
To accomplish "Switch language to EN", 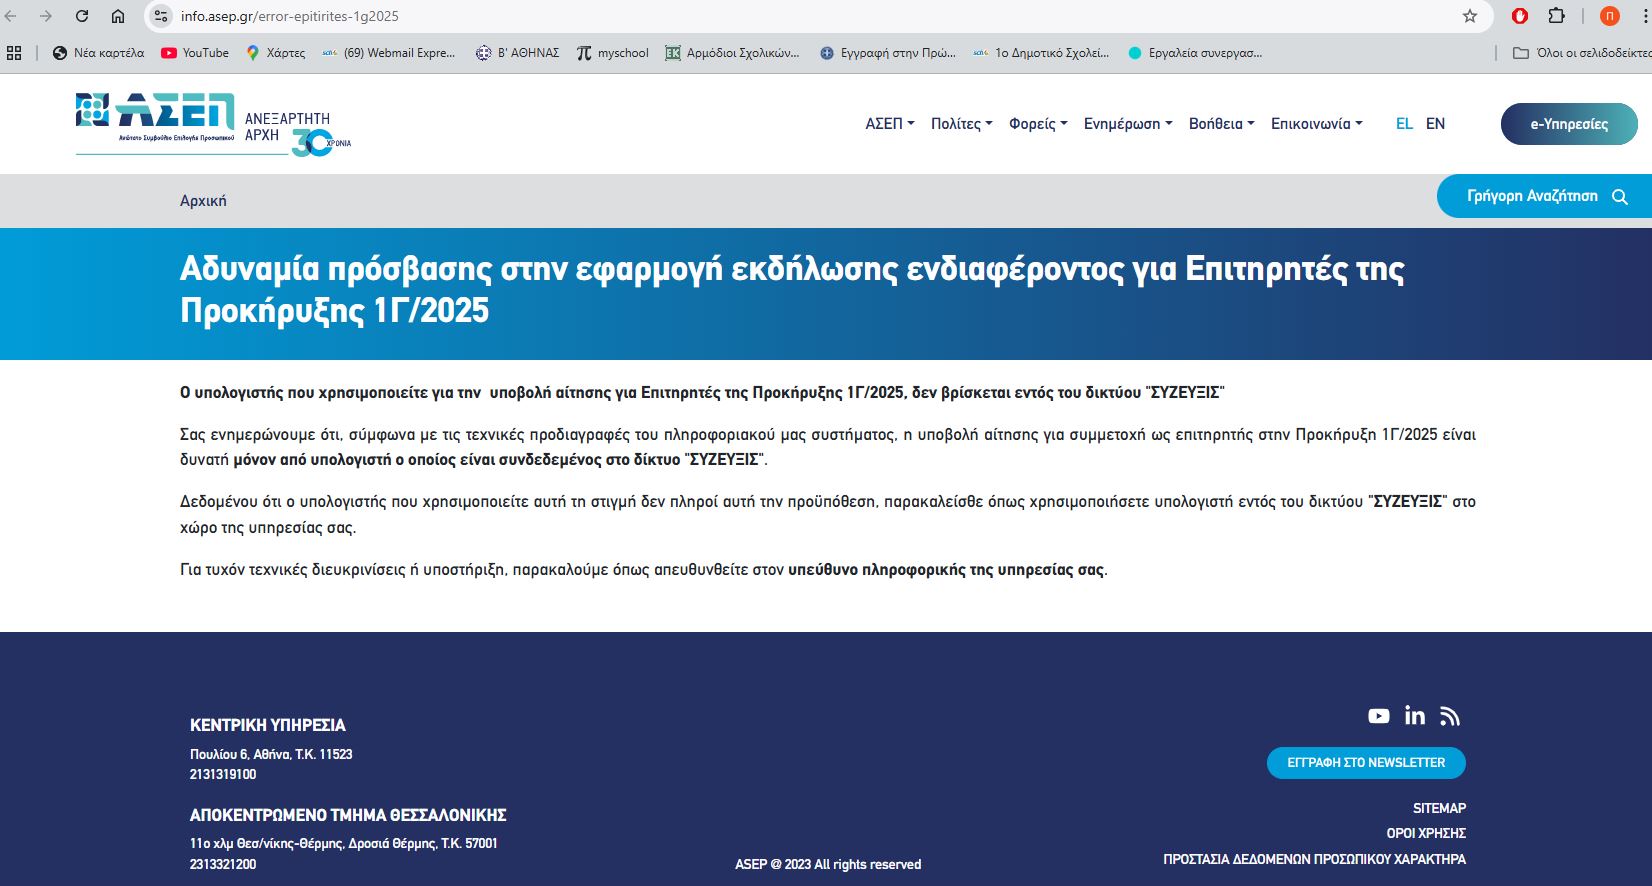I will (x=1435, y=124).
